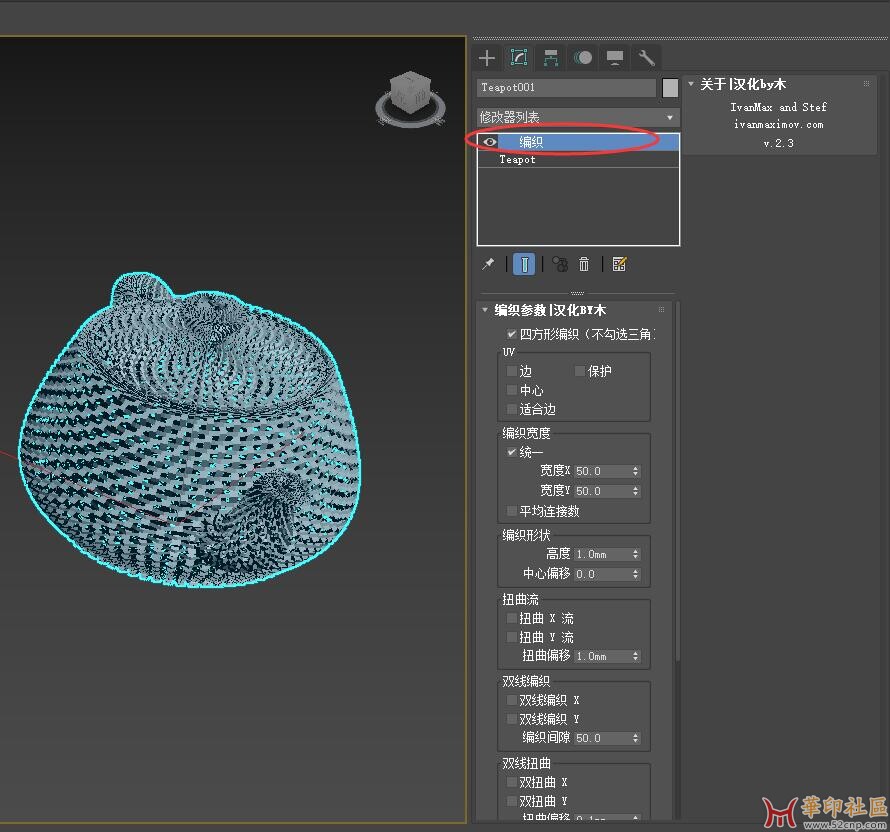The width and height of the screenshot is (890, 832).
Task: Remove modifier with trash icon
Action: click(x=584, y=264)
